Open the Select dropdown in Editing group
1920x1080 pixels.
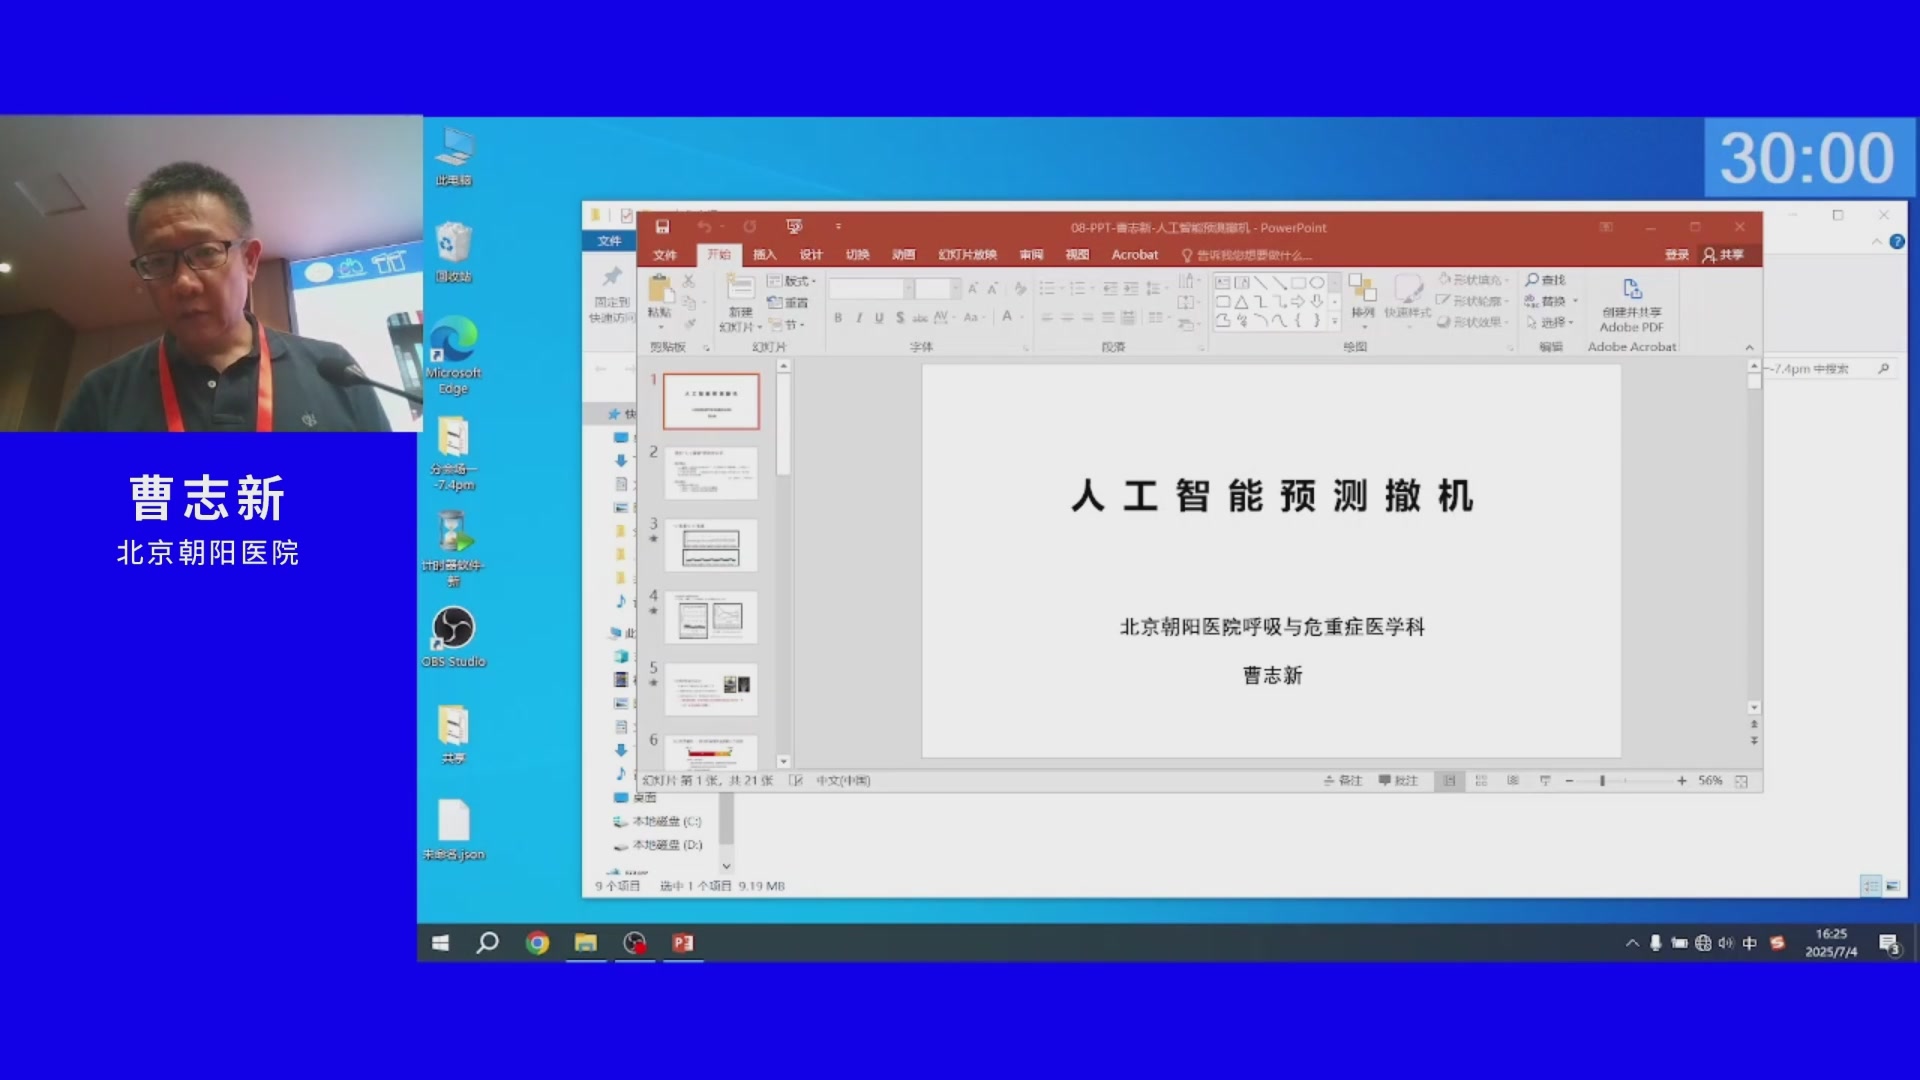point(1553,322)
